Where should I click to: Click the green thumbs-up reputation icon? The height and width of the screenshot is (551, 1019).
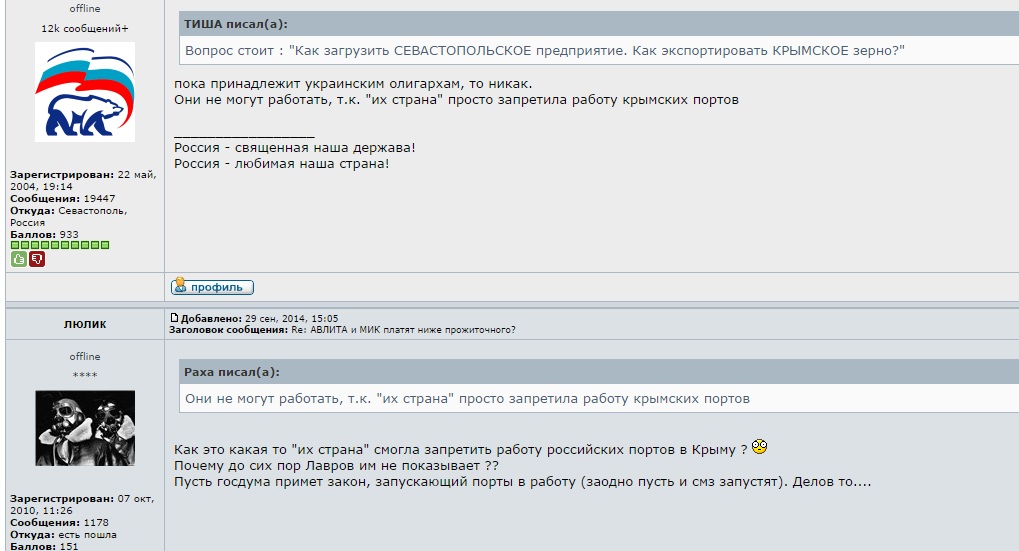coord(18,259)
